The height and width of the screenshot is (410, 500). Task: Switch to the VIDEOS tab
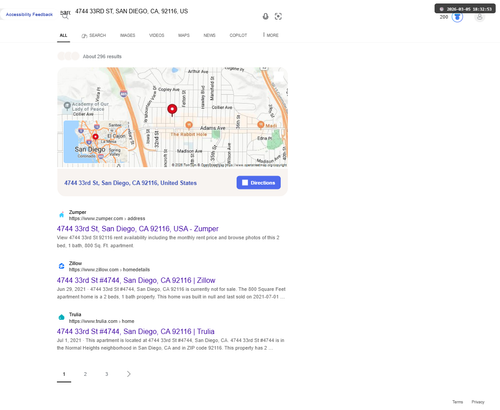tap(157, 35)
